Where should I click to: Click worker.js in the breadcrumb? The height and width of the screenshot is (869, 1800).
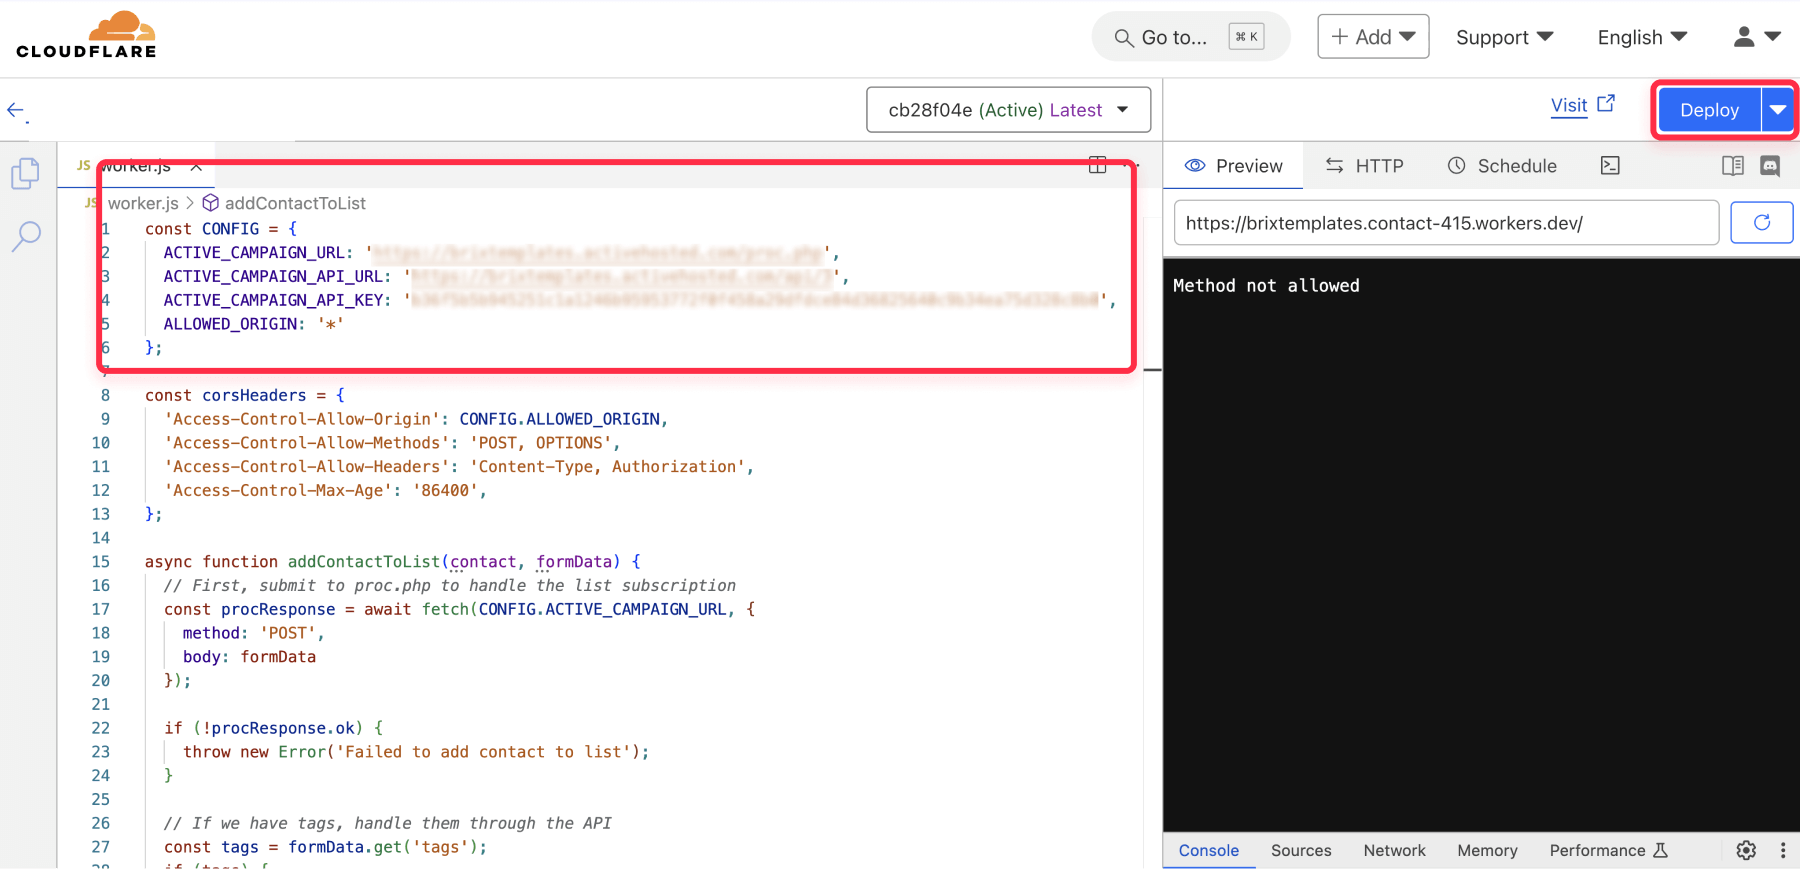tap(143, 203)
